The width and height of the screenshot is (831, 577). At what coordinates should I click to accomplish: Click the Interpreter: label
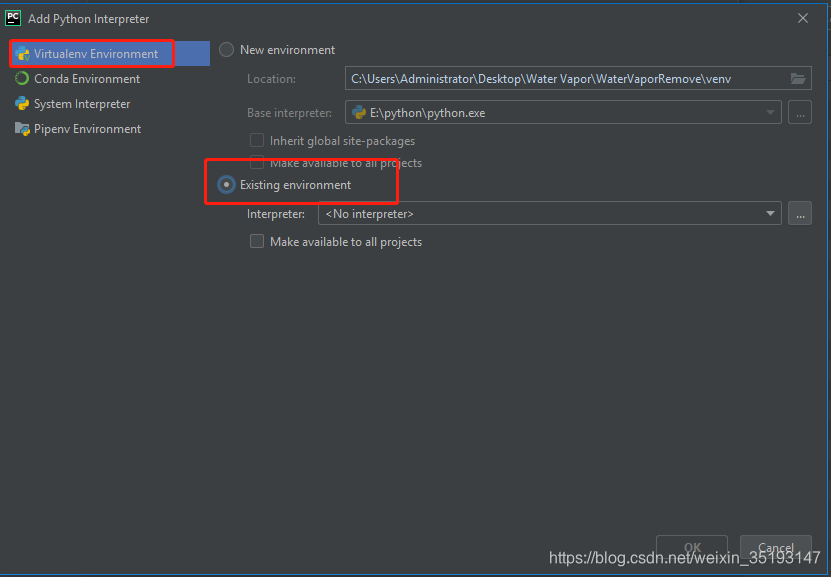(x=276, y=214)
